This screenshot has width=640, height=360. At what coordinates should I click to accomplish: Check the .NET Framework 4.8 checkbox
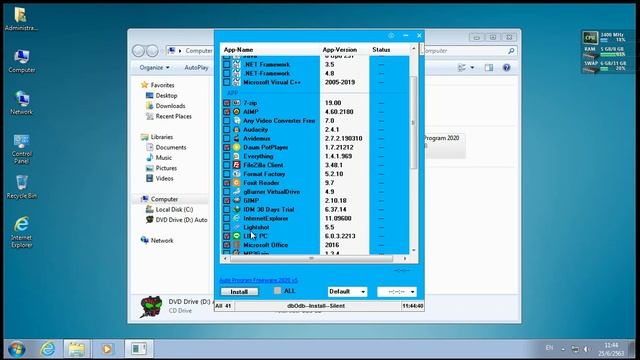227,73
